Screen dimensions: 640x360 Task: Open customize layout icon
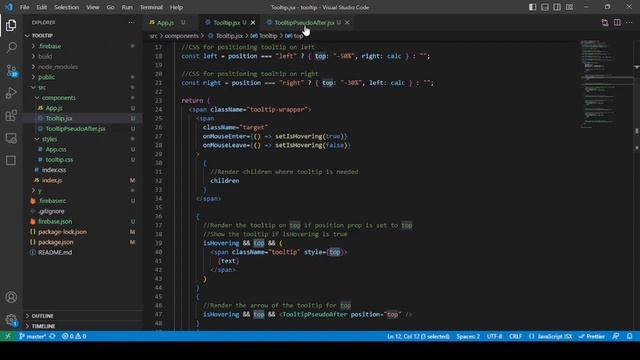coord(569,7)
